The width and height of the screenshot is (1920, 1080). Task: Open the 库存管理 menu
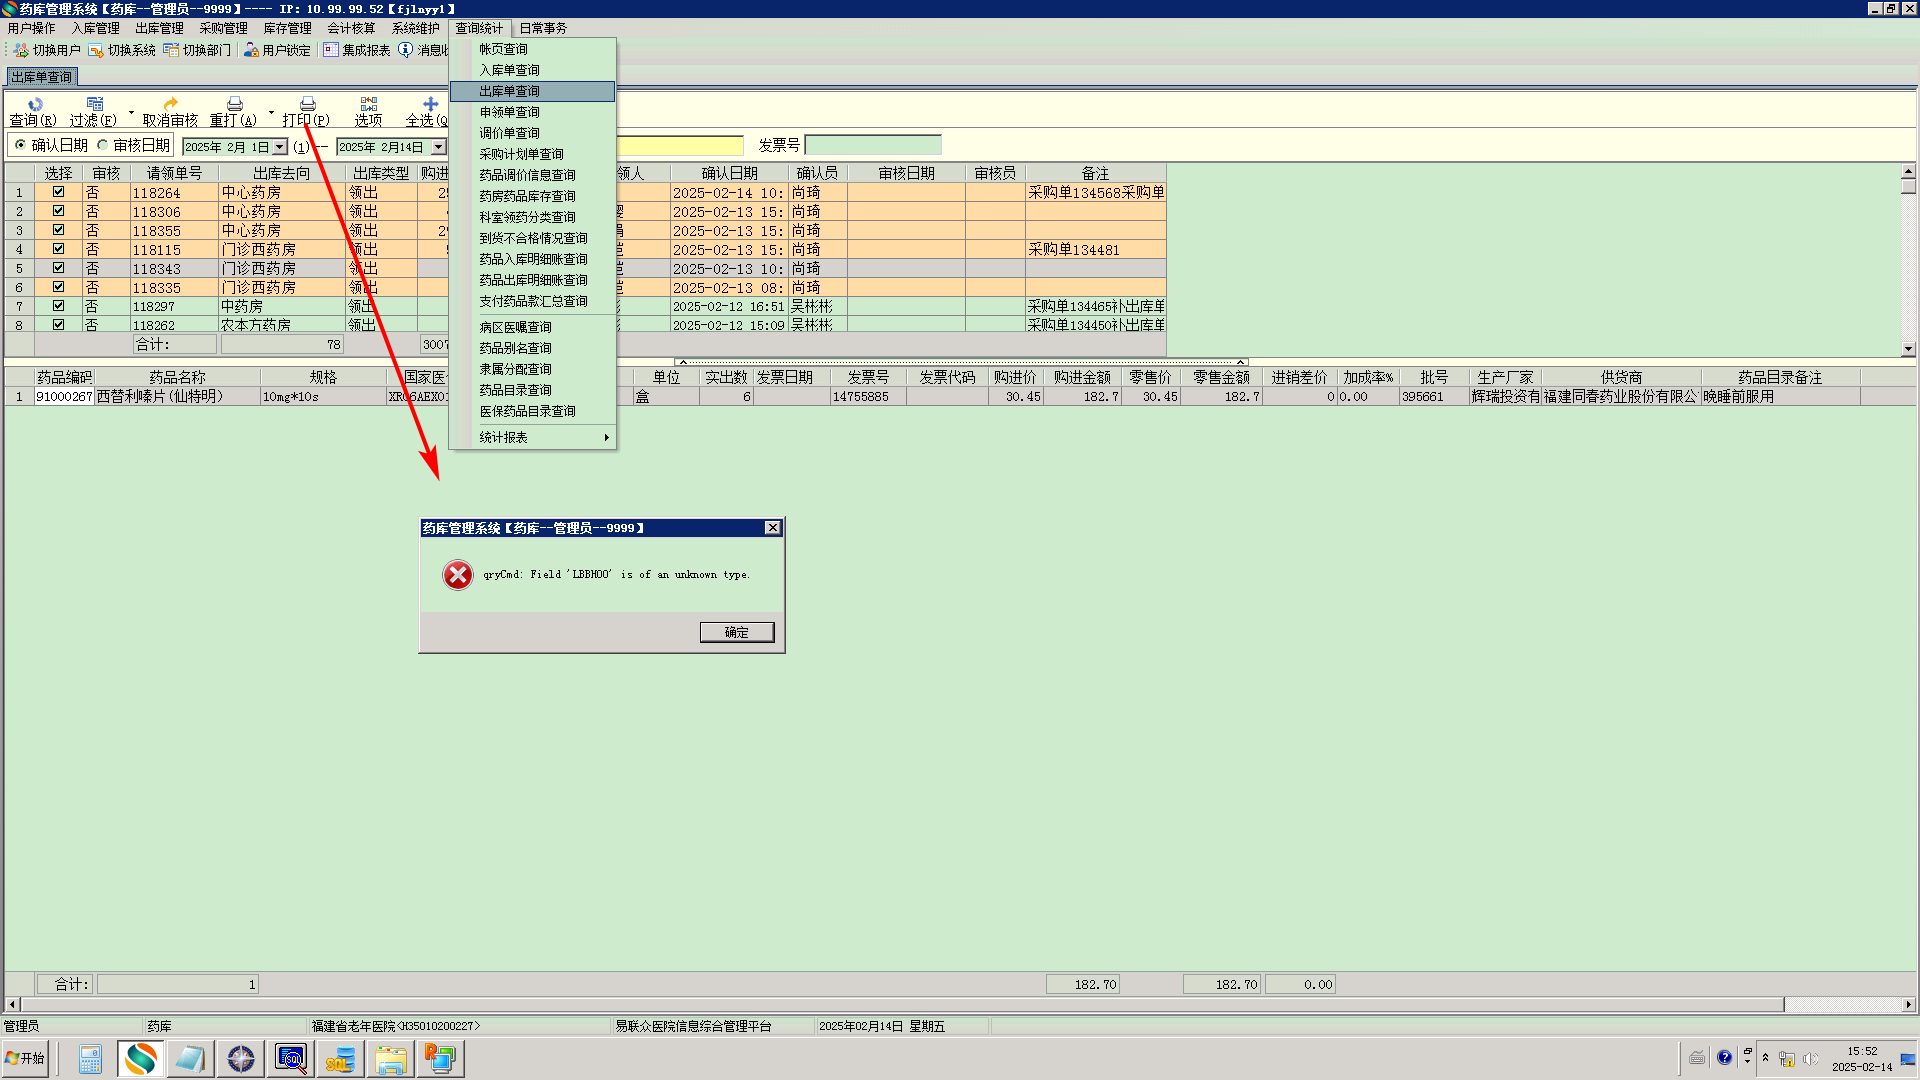(287, 28)
